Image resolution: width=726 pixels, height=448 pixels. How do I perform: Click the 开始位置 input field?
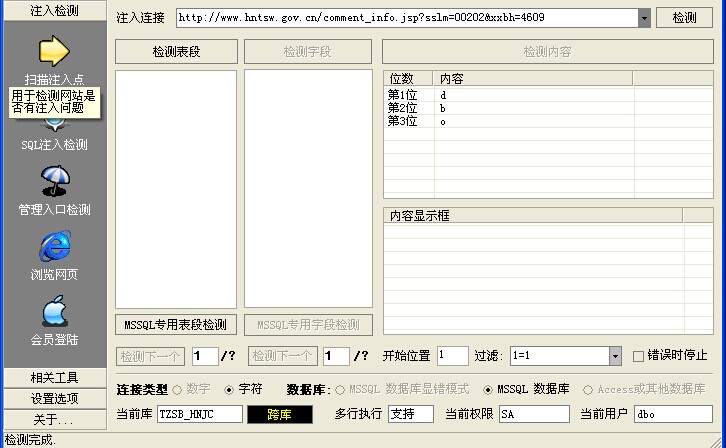pos(452,355)
